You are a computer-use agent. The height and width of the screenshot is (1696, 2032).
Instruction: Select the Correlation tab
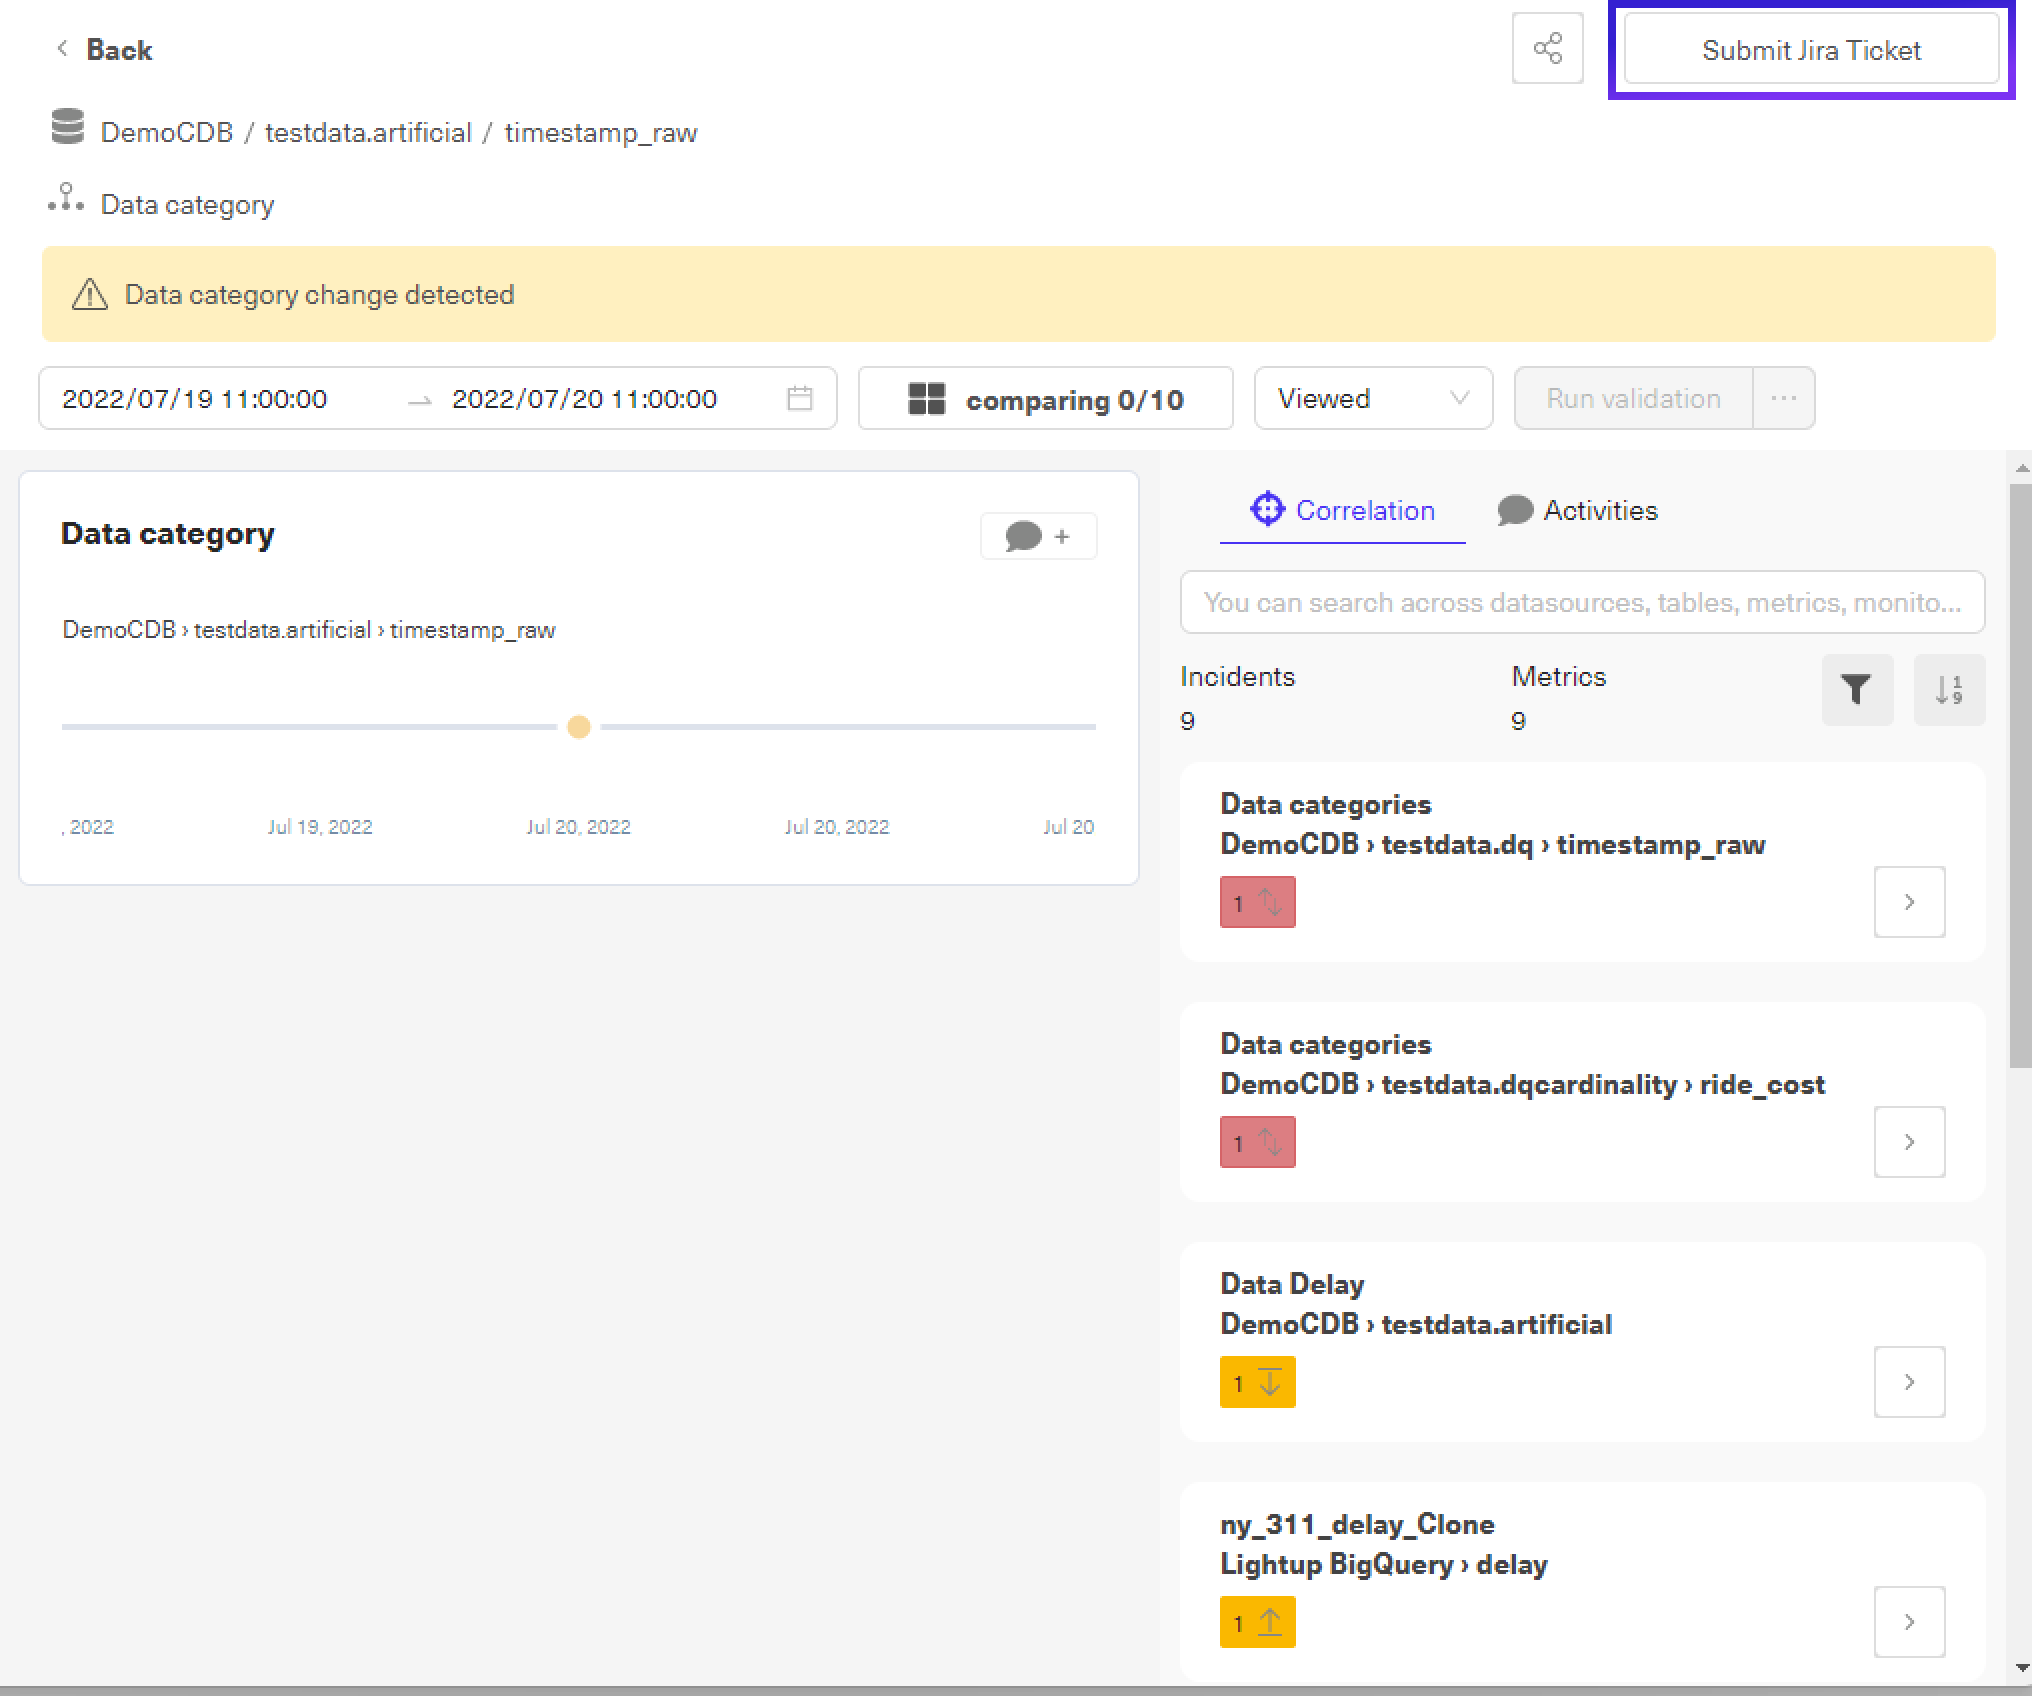pos(1342,510)
